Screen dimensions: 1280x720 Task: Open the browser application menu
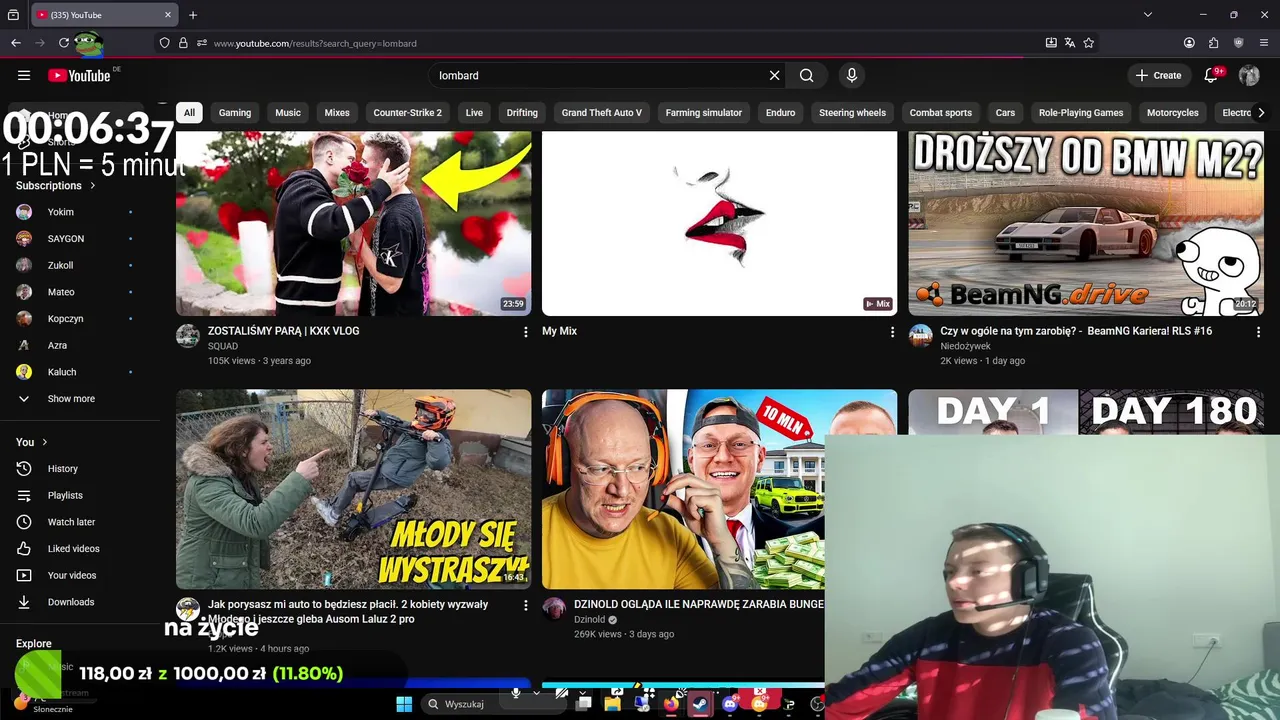click(x=1265, y=43)
